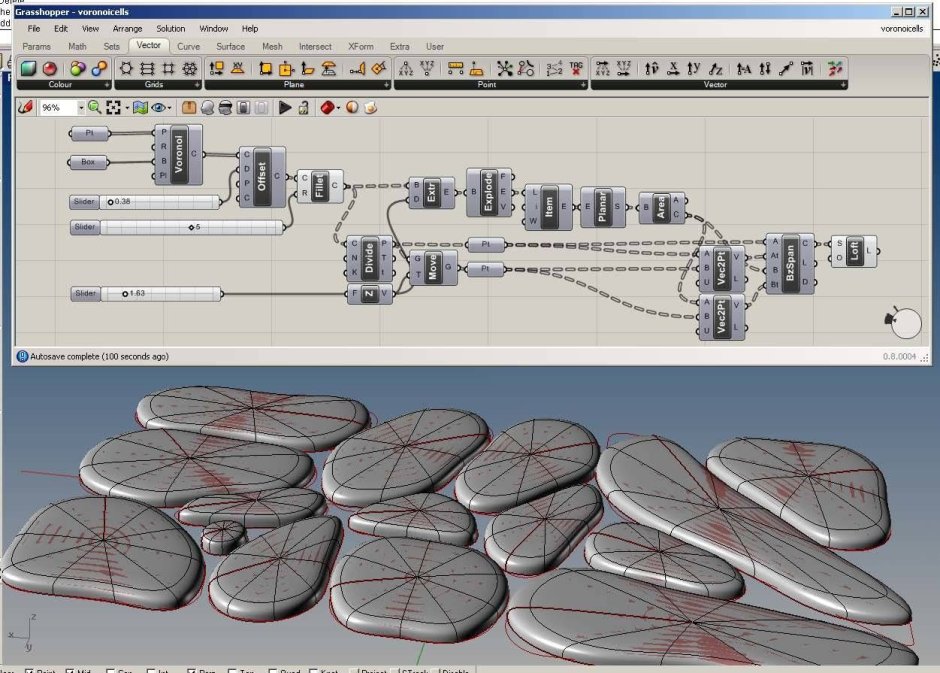Expand the Colour panel plus expander

tap(107, 85)
